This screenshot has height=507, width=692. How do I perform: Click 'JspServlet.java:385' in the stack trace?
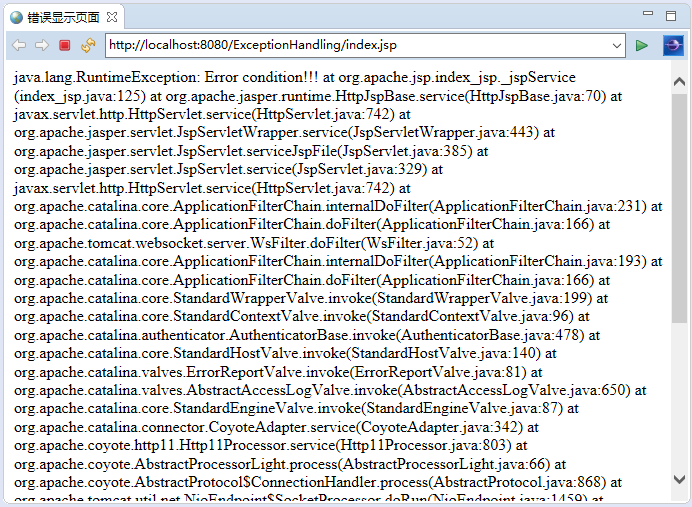click(x=405, y=151)
